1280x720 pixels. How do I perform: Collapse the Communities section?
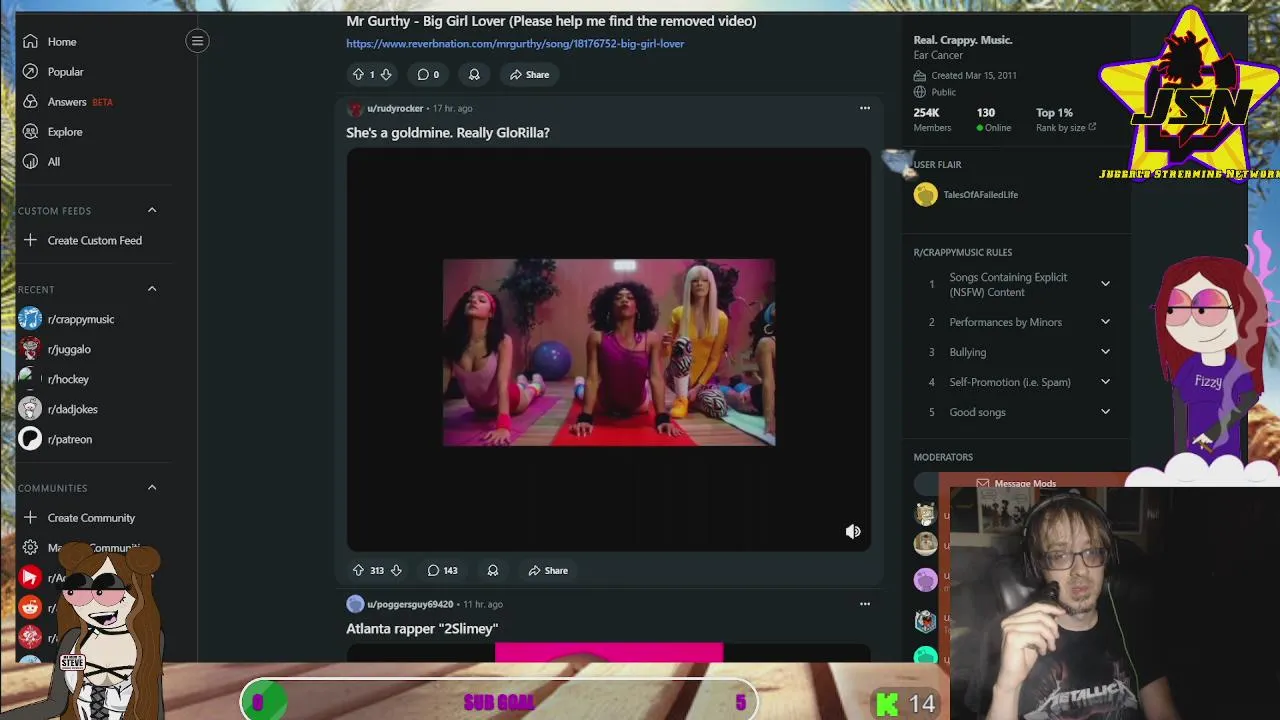(x=152, y=488)
